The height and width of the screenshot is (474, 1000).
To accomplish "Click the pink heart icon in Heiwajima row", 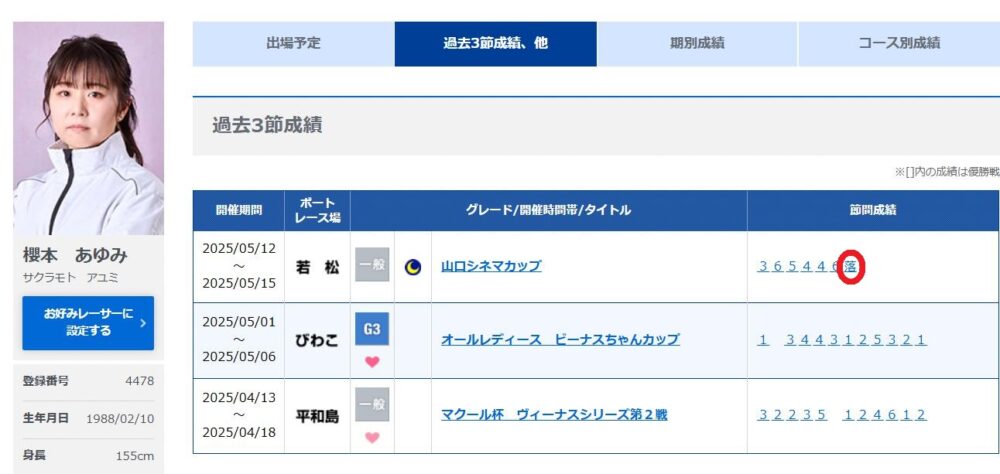I will (x=372, y=438).
